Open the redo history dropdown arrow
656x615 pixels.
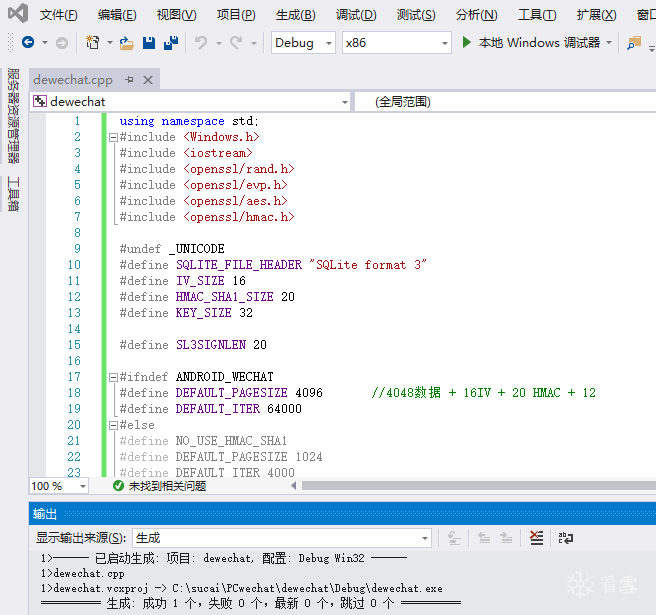[254, 43]
